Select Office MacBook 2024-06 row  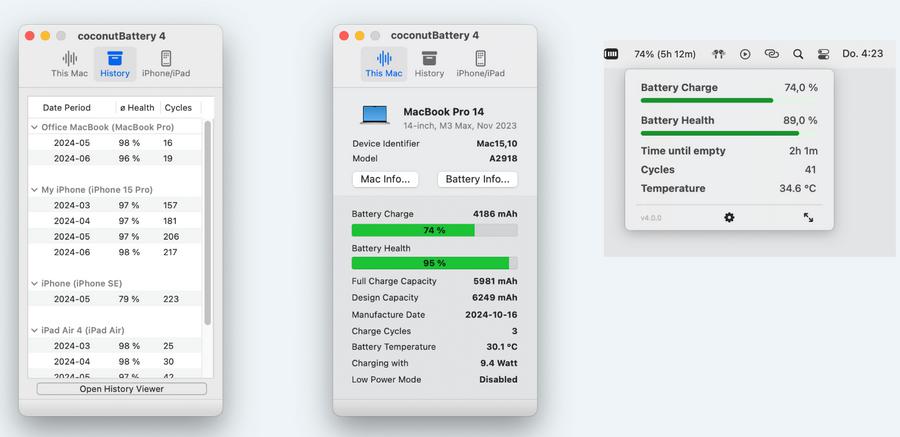pyautogui.click(x=115, y=158)
